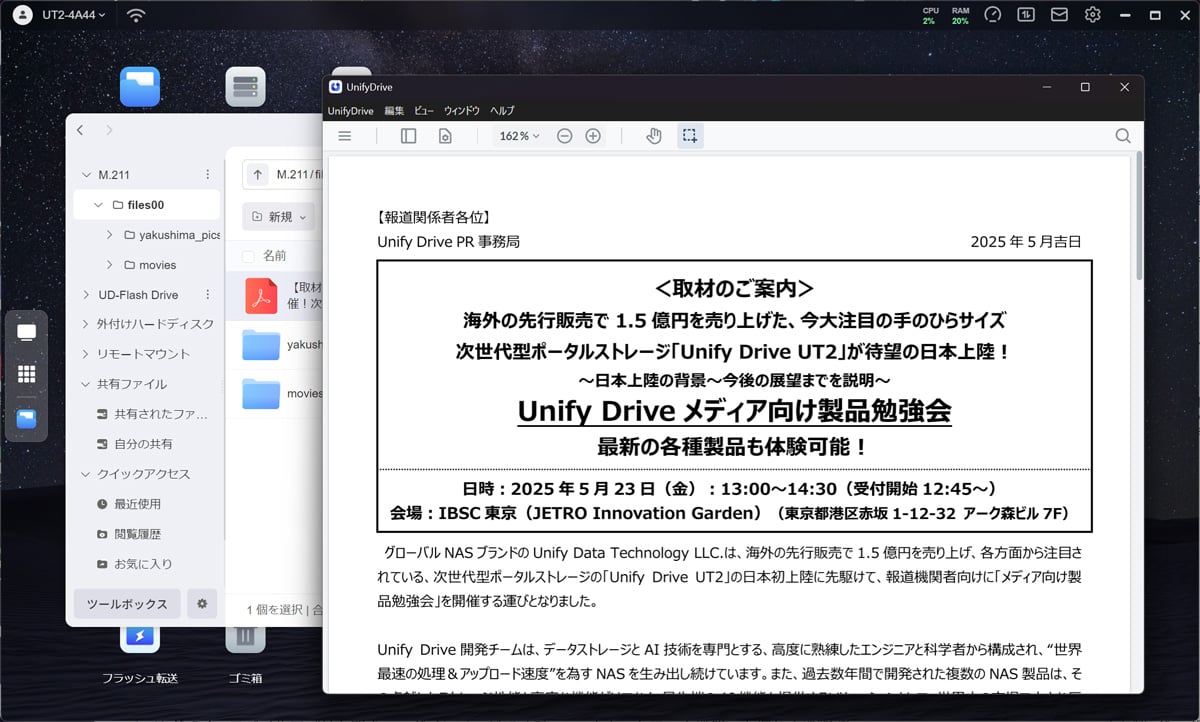This screenshot has width=1200, height=722.
Task: Open the storage drive icon on the desktop
Action: [245, 87]
